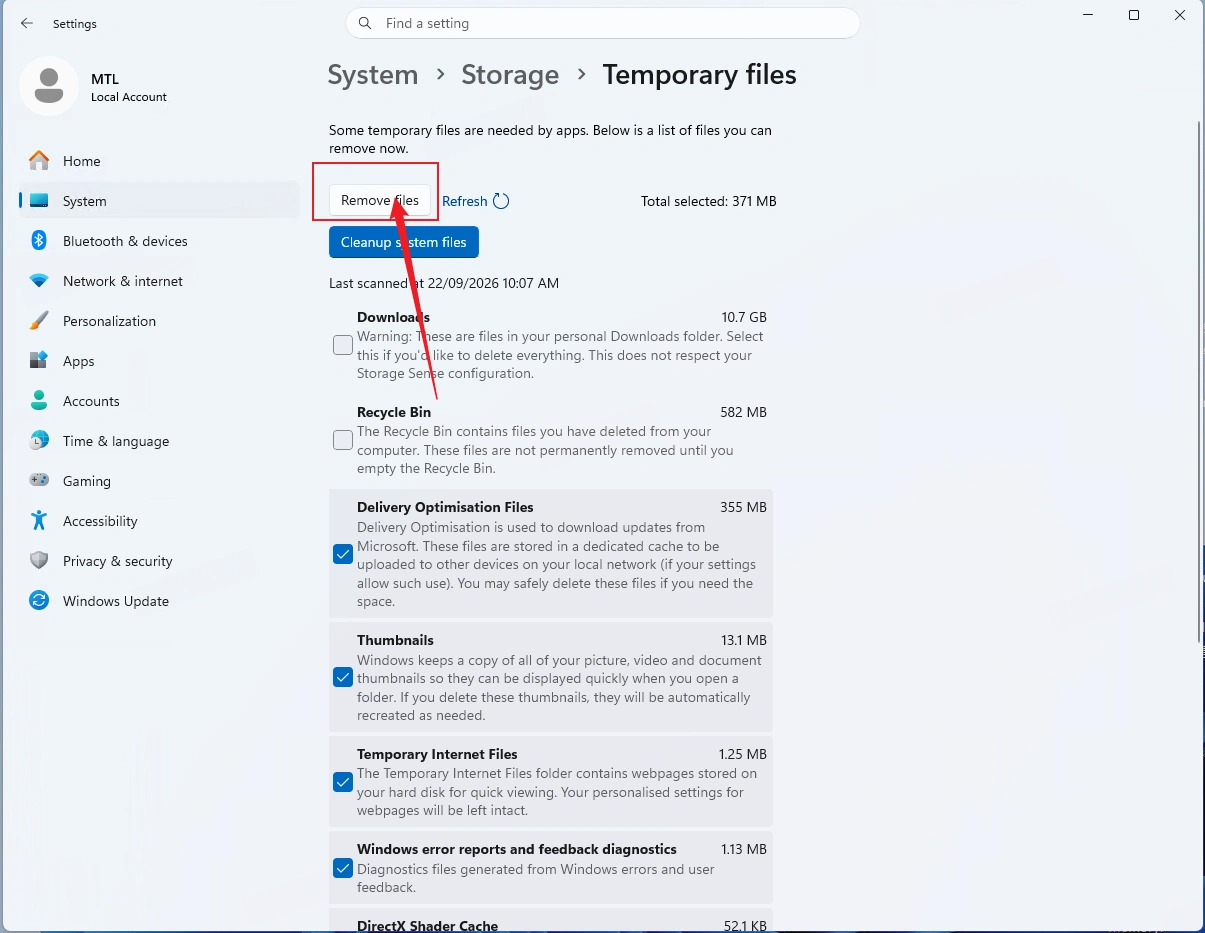Image resolution: width=1205 pixels, height=933 pixels.
Task: Click the Home icon in sidebar
Action: click(39, 161)
